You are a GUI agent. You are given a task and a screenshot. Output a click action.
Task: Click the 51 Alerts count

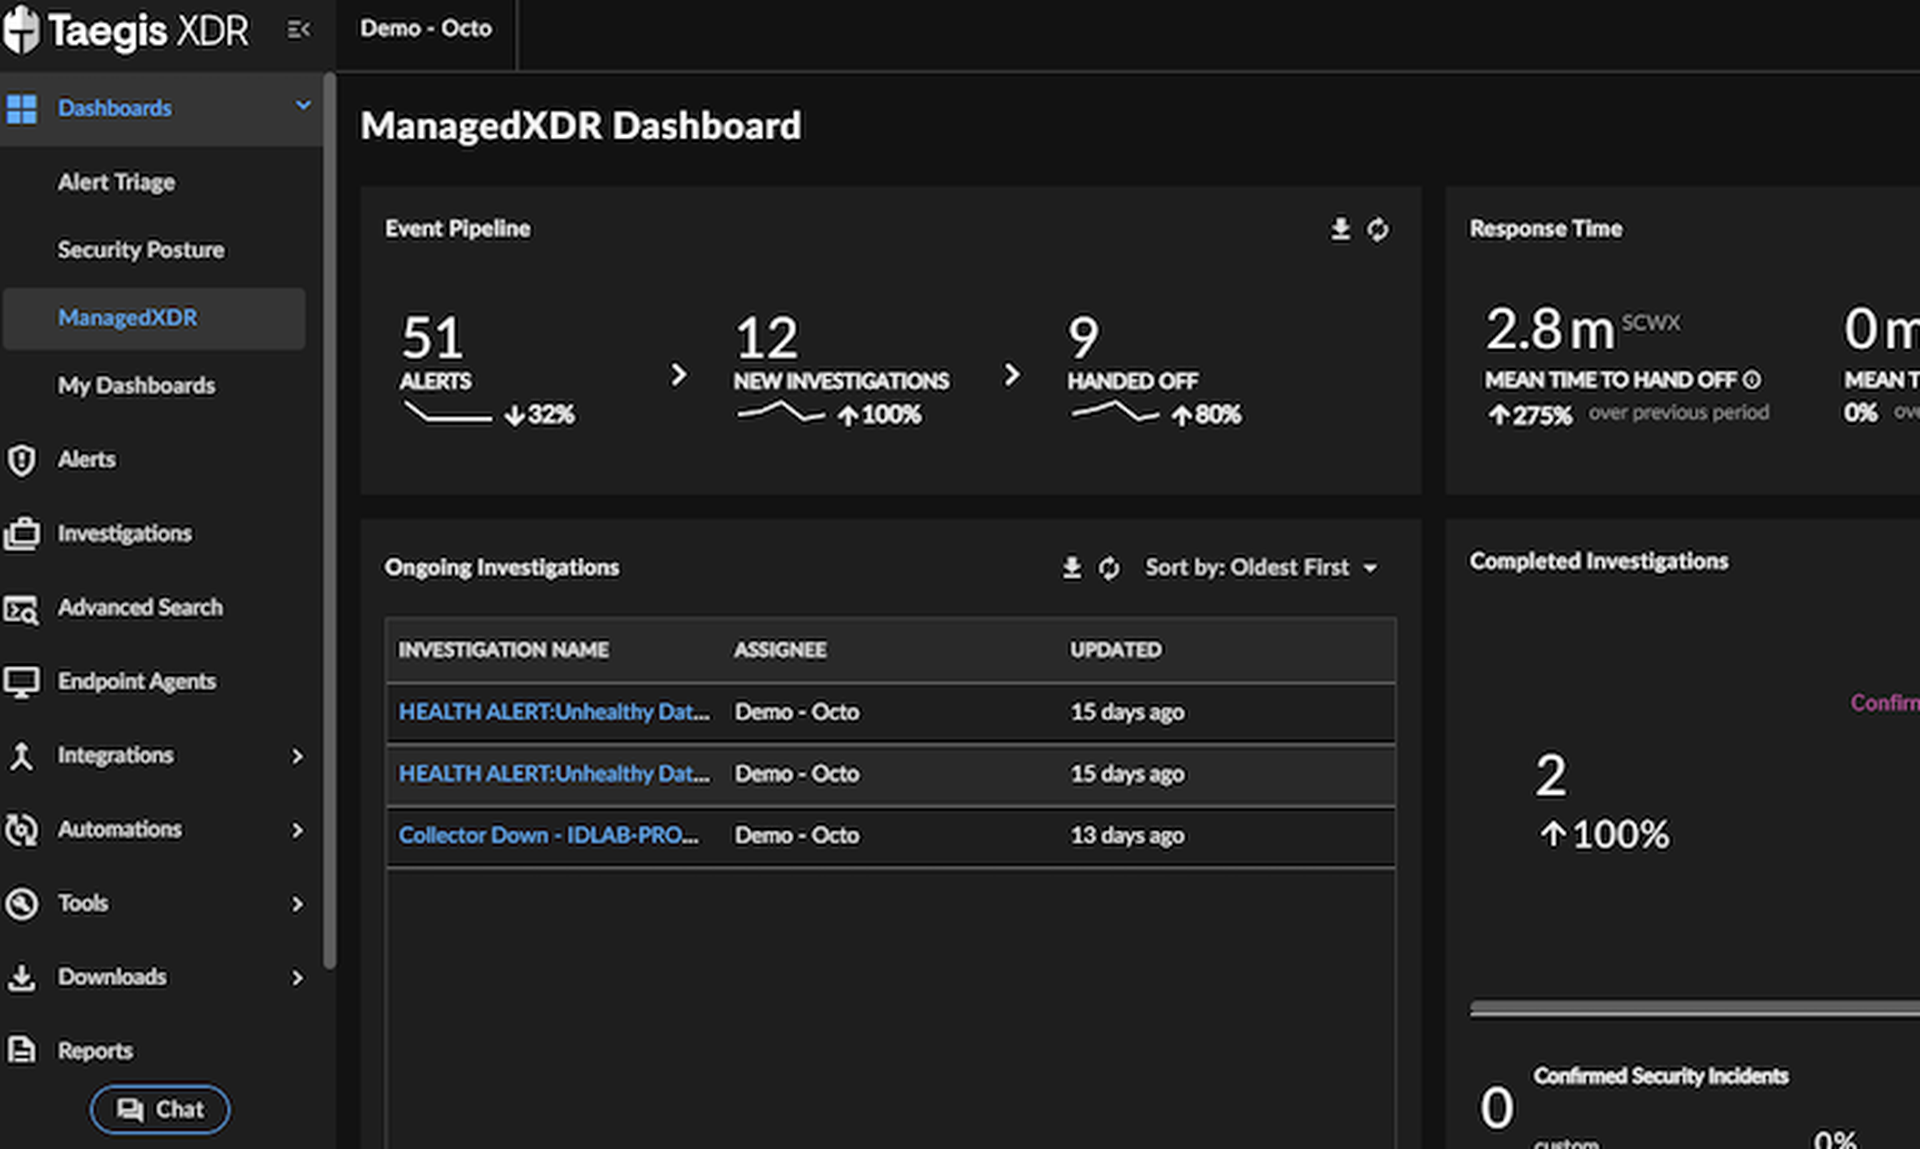tap(432, 338)
